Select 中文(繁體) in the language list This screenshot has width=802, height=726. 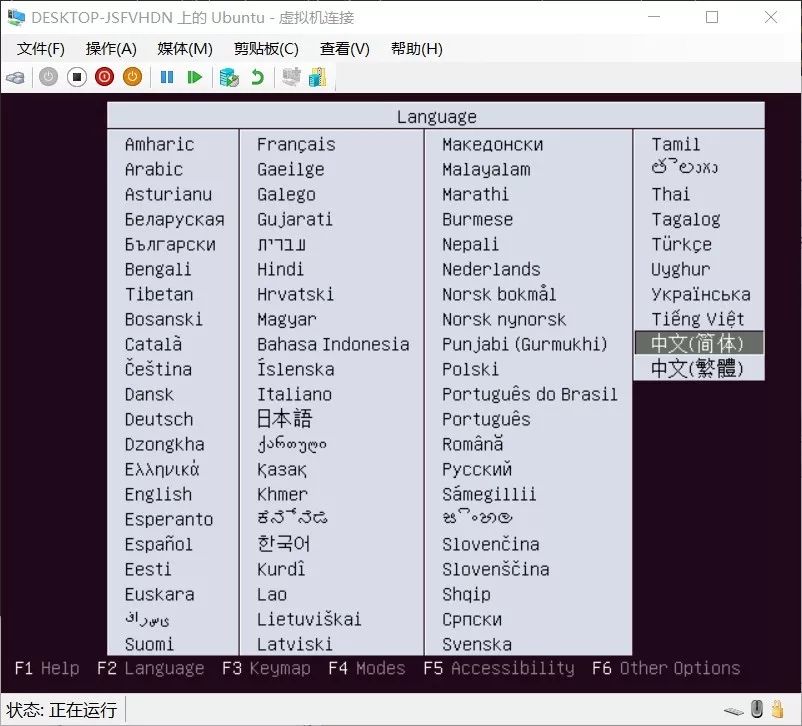[697, 368]
